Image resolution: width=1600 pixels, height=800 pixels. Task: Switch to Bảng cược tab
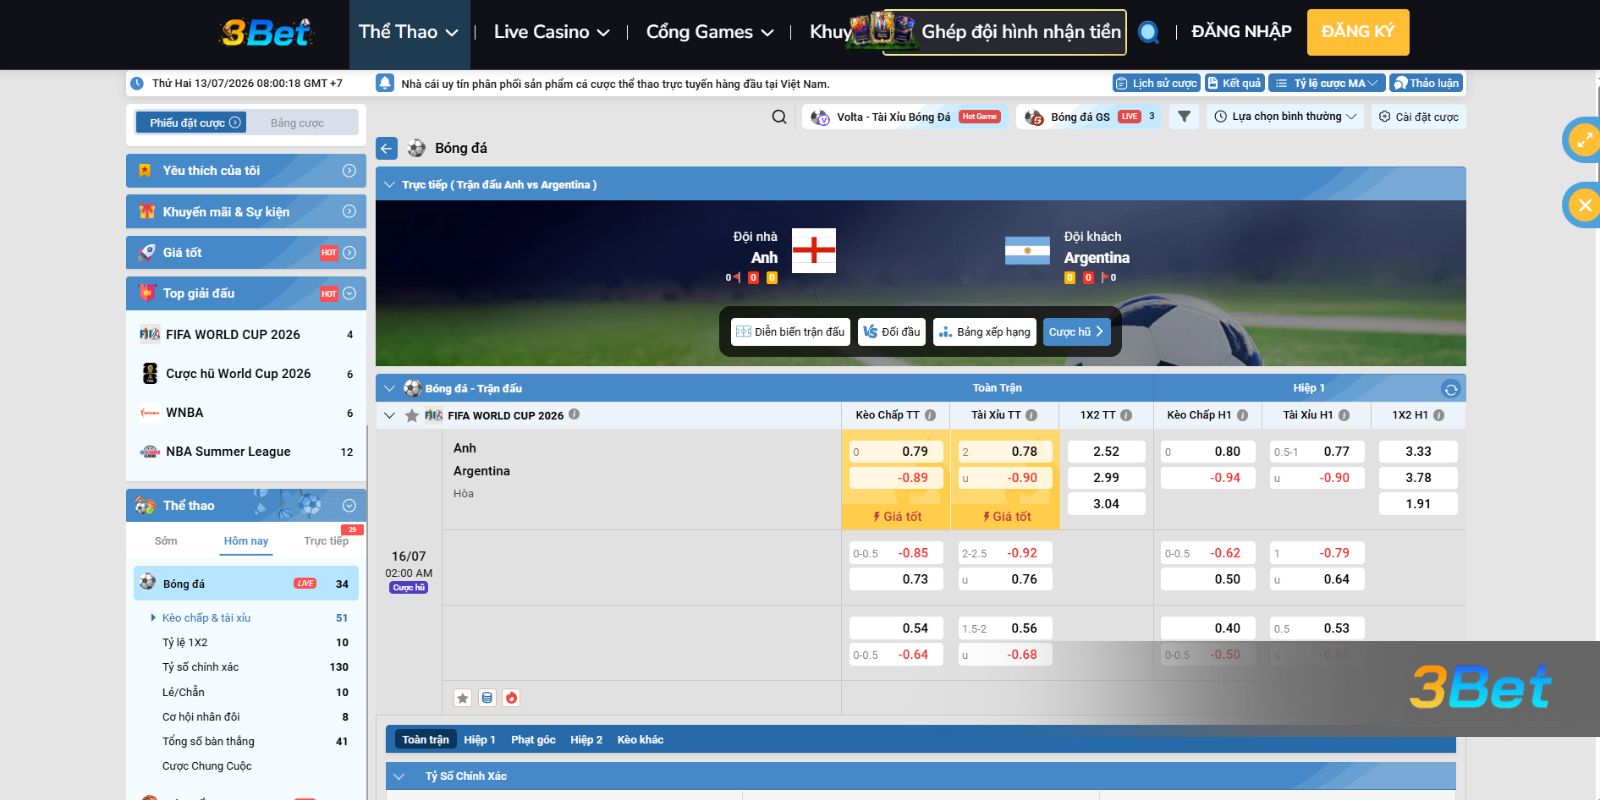(297, 123)
